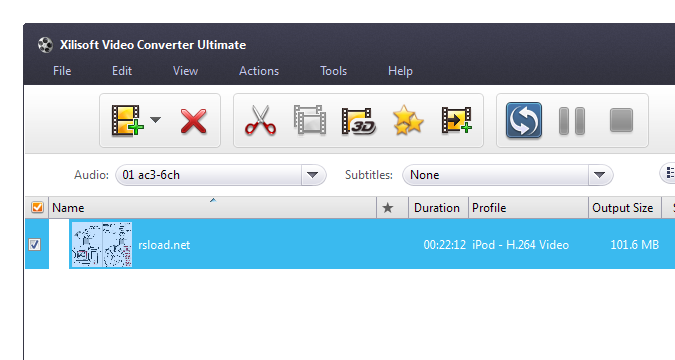
Task: Click the grayed Merge filmstrip icon
Action: coord(310,120)
